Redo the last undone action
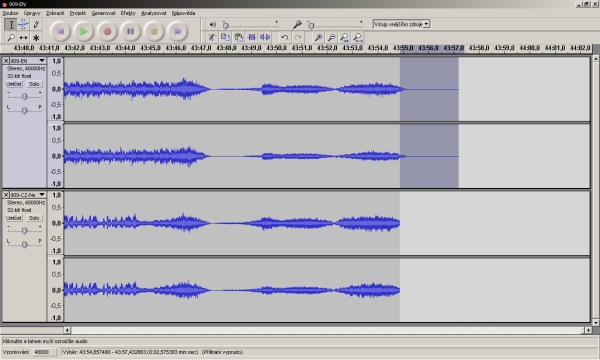 pyautogui.click(x=298, y=37)
